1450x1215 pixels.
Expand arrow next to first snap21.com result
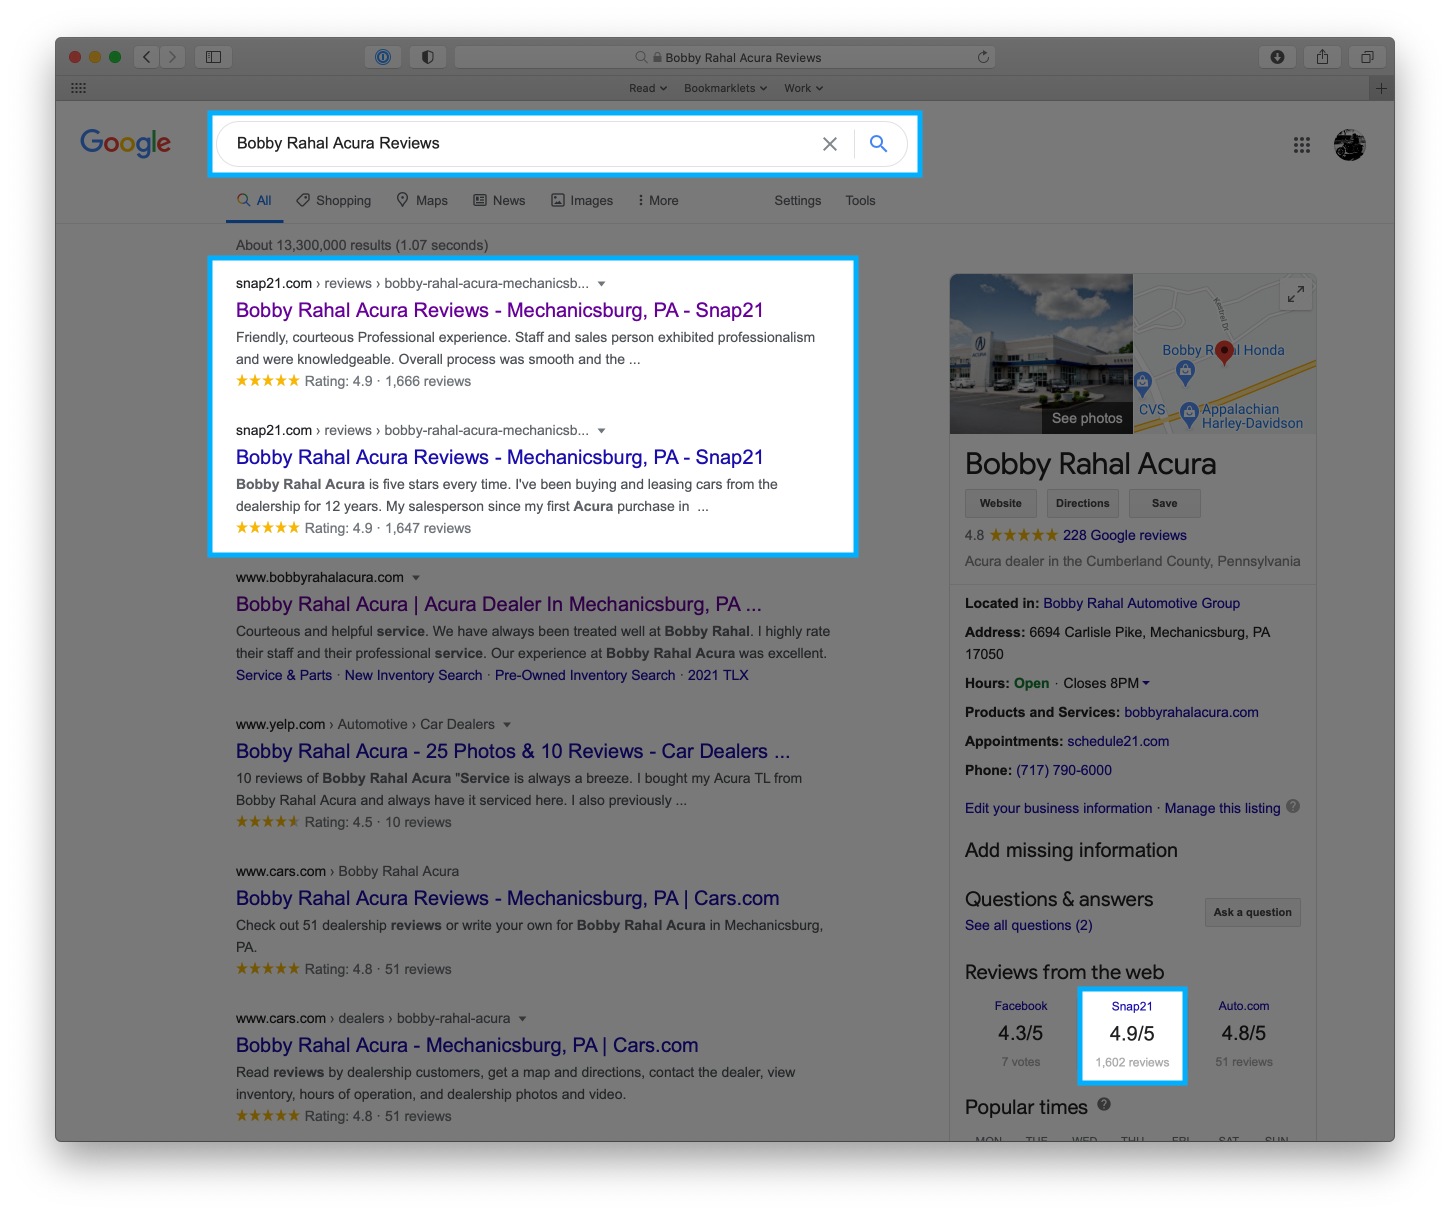601,284
